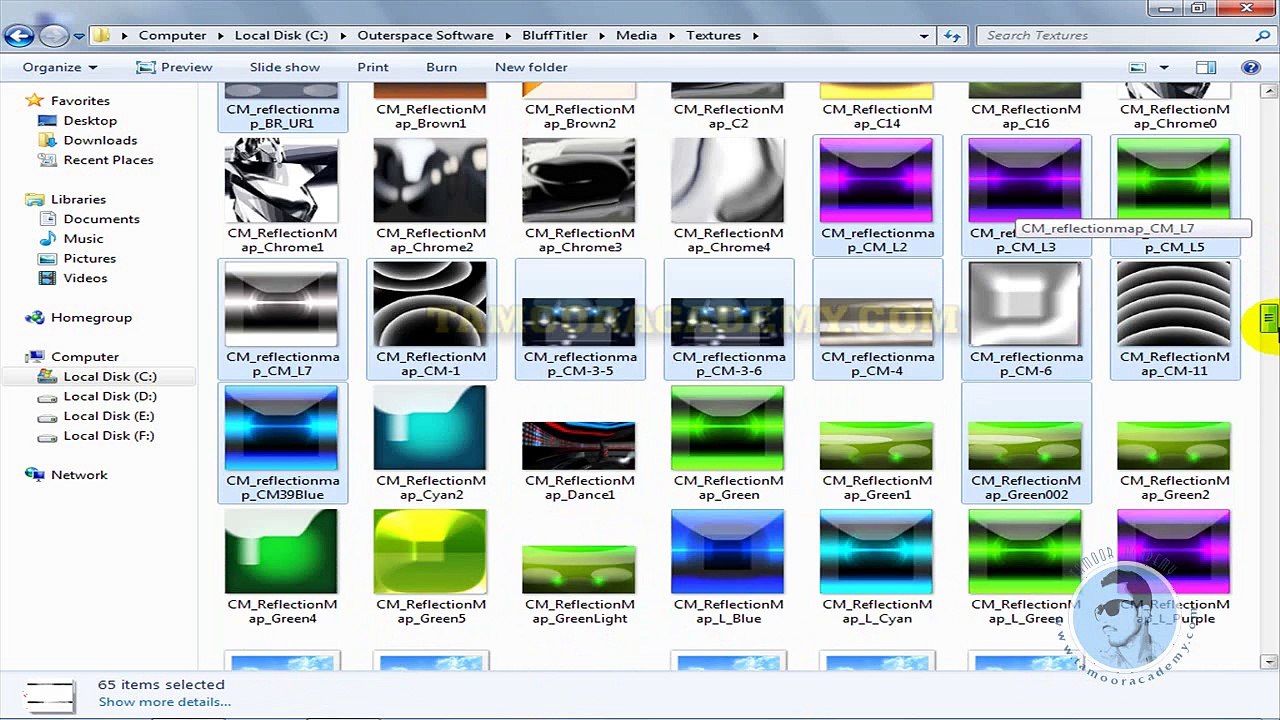1280x720 pixels.
Task: Click Print in the toolbar
Action: (373, 67)
